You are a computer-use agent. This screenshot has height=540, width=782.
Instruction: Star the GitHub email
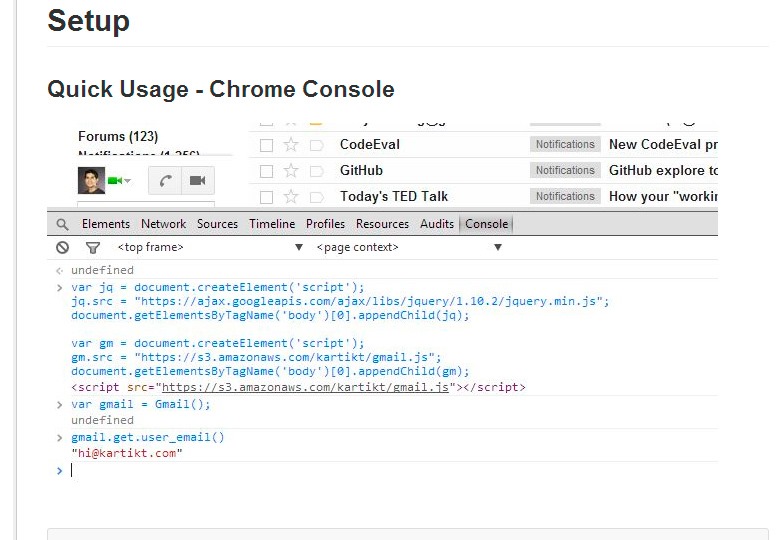click(x=291, y=171)
